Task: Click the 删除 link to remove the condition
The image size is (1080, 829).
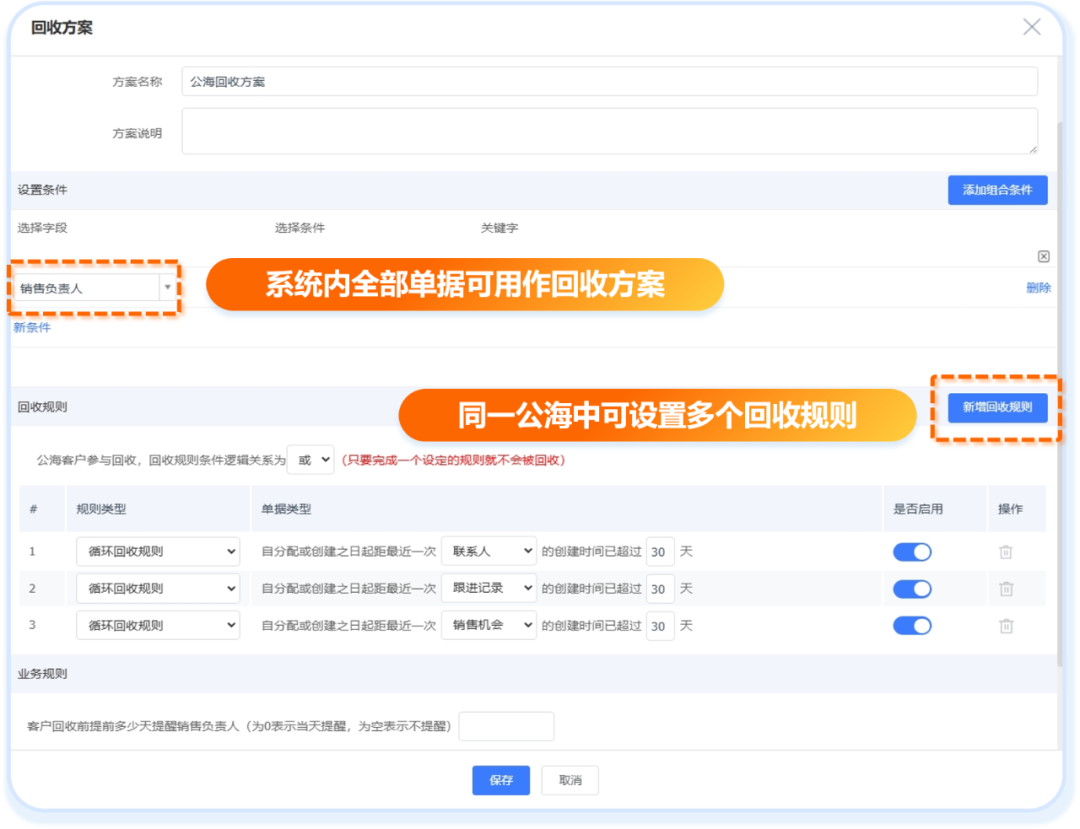Action: (1038, 287)
